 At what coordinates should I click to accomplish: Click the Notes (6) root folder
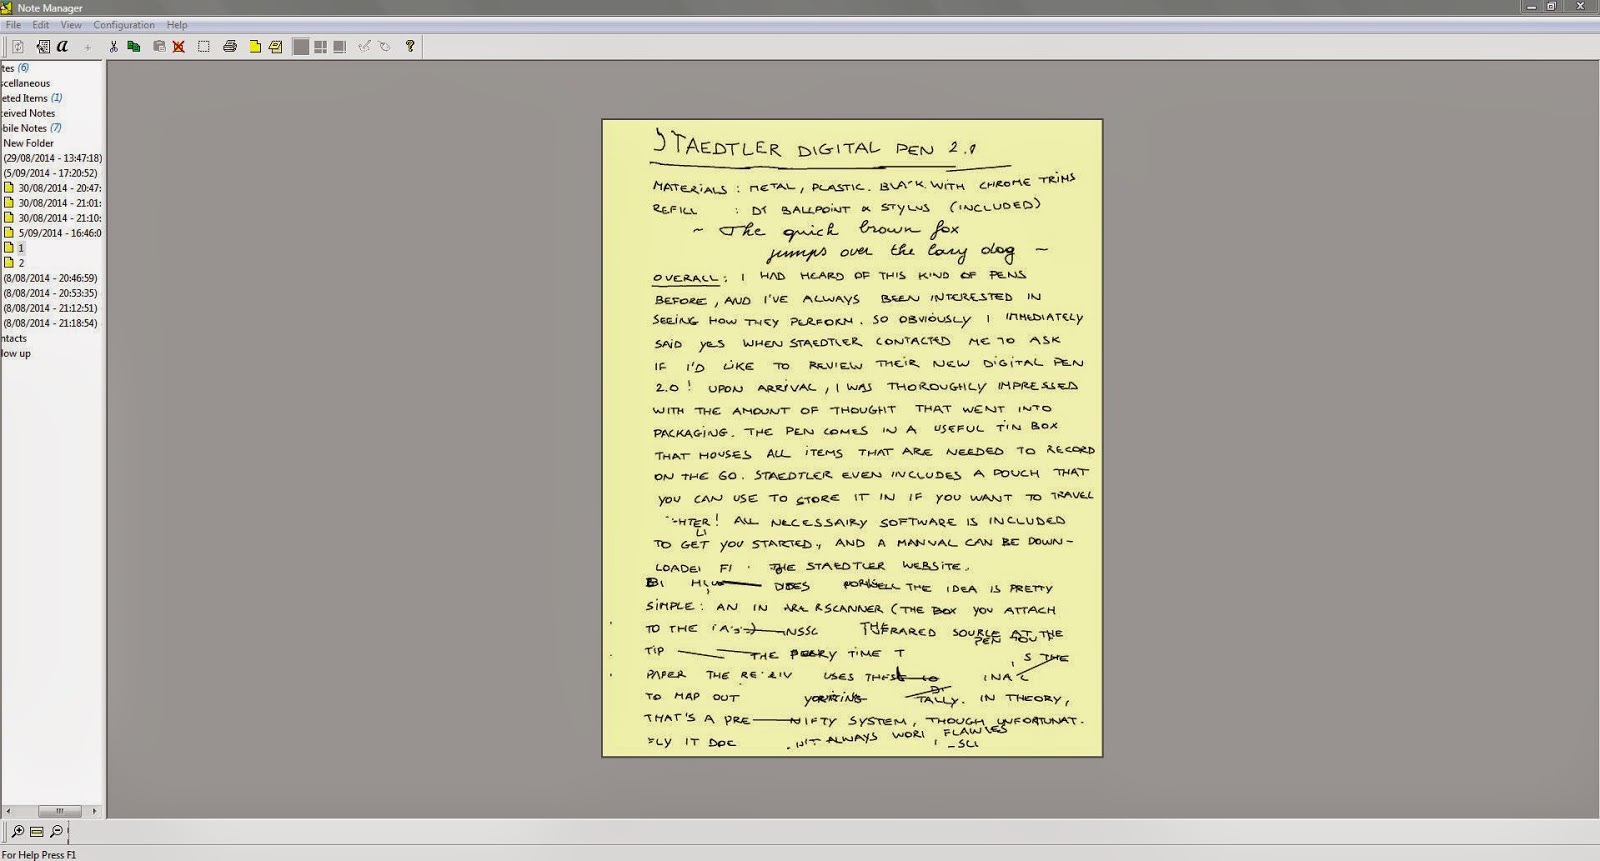coord(15,68)
